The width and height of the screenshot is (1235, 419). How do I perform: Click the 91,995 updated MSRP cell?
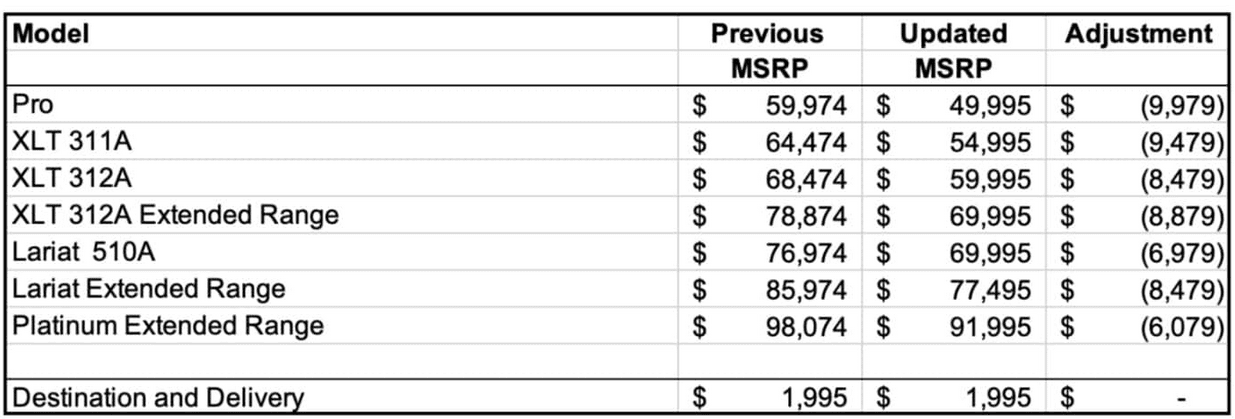pos(954,326)
